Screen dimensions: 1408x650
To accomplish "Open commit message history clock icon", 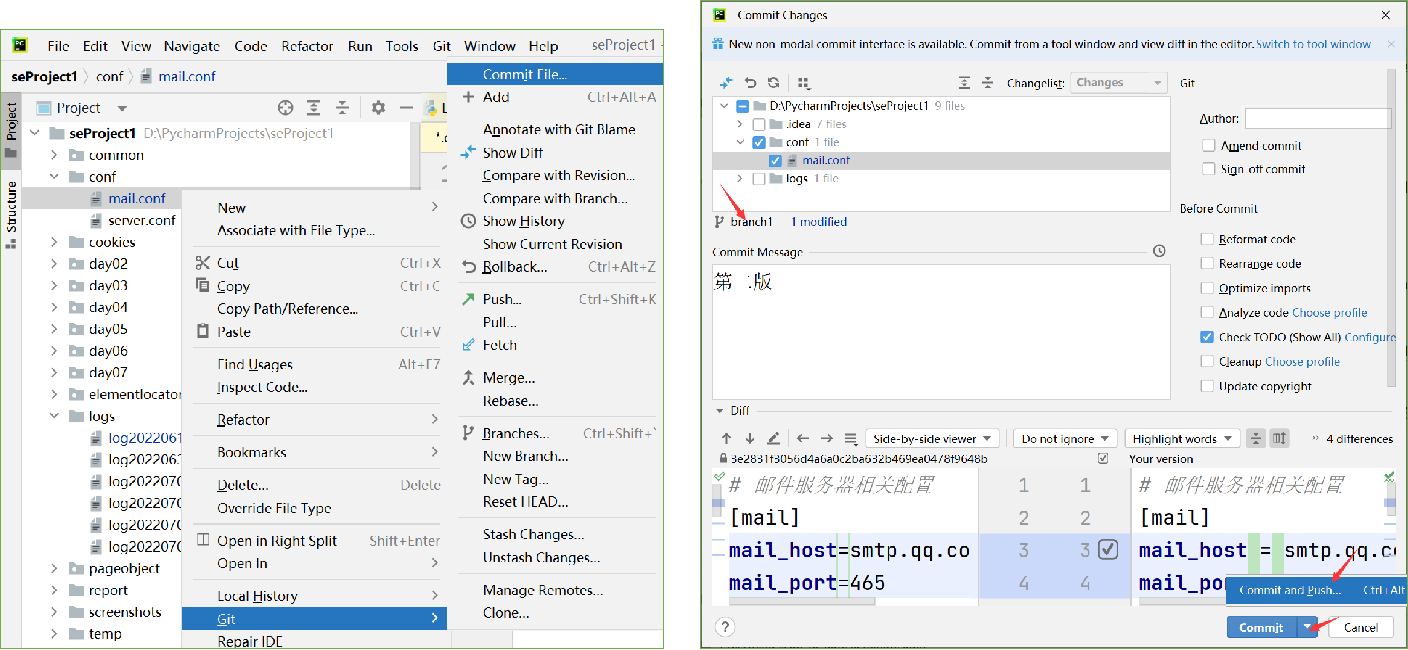I will coord(1159,251).
